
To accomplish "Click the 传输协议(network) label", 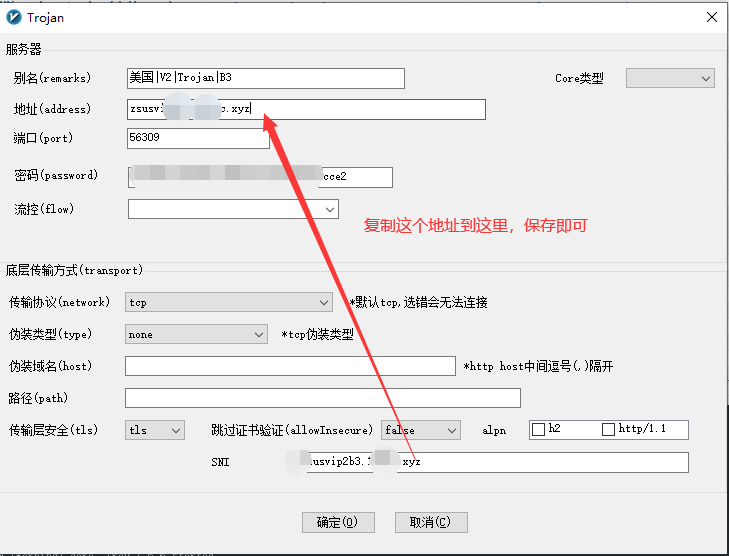I will pyautogui.click(x=60, y=302).
